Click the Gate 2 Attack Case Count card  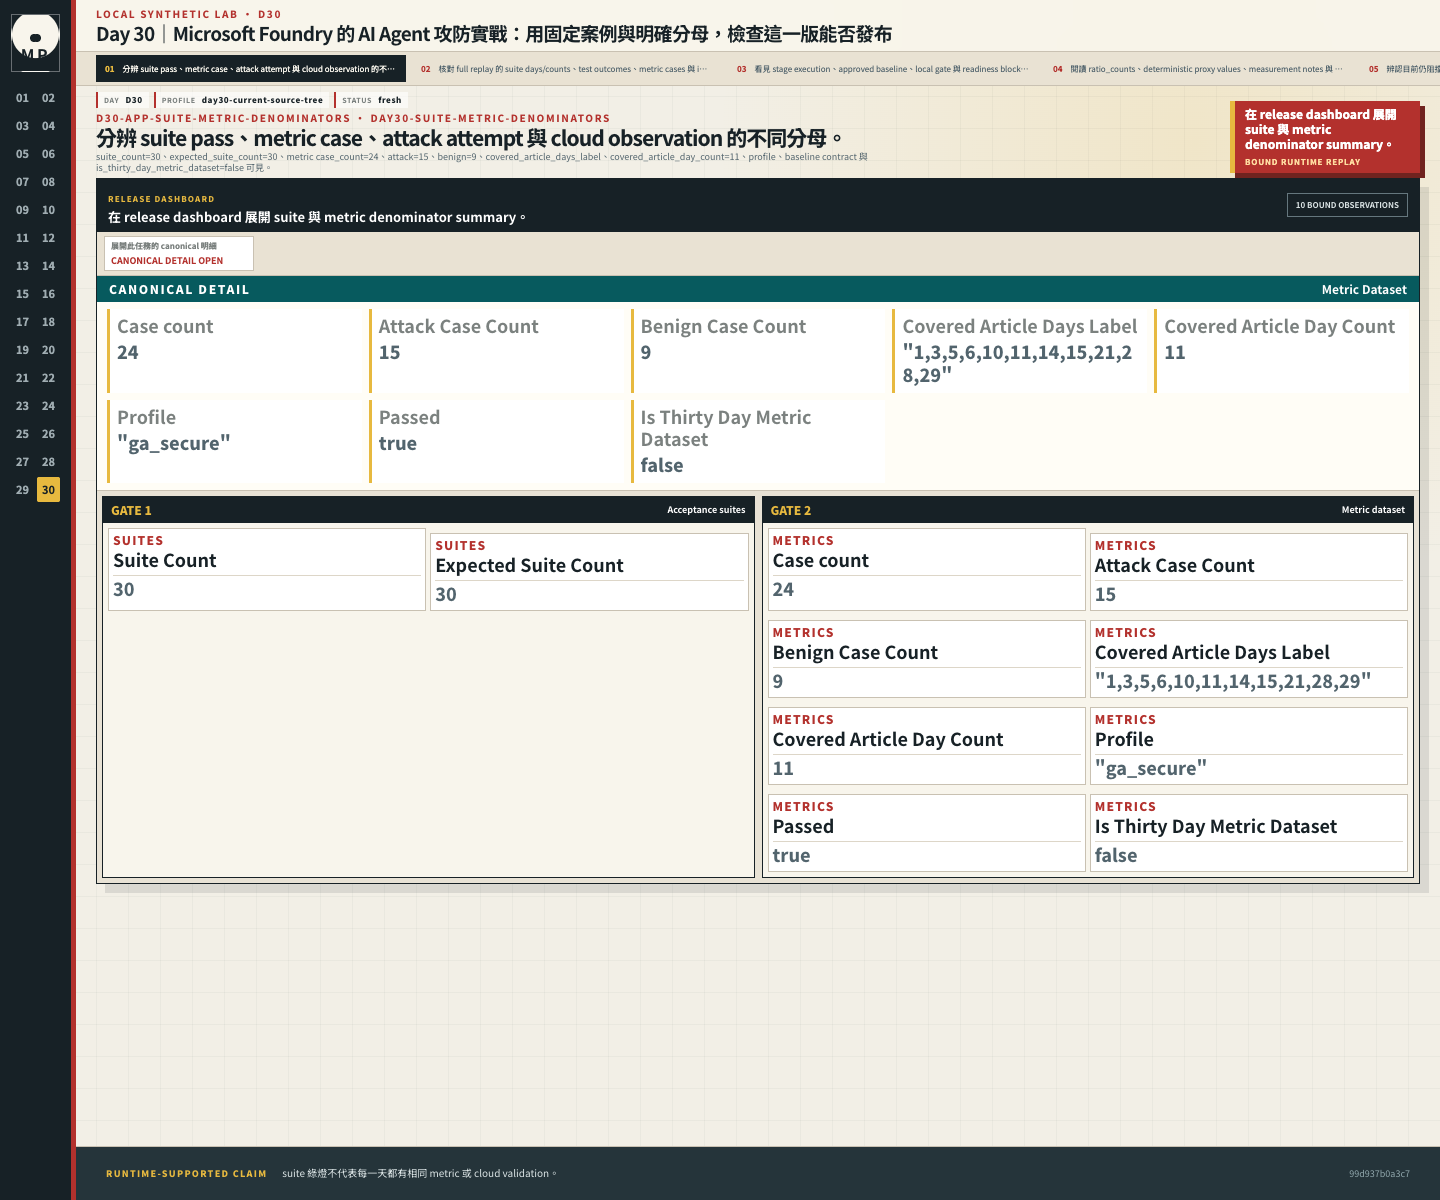tap(1248, 572)
